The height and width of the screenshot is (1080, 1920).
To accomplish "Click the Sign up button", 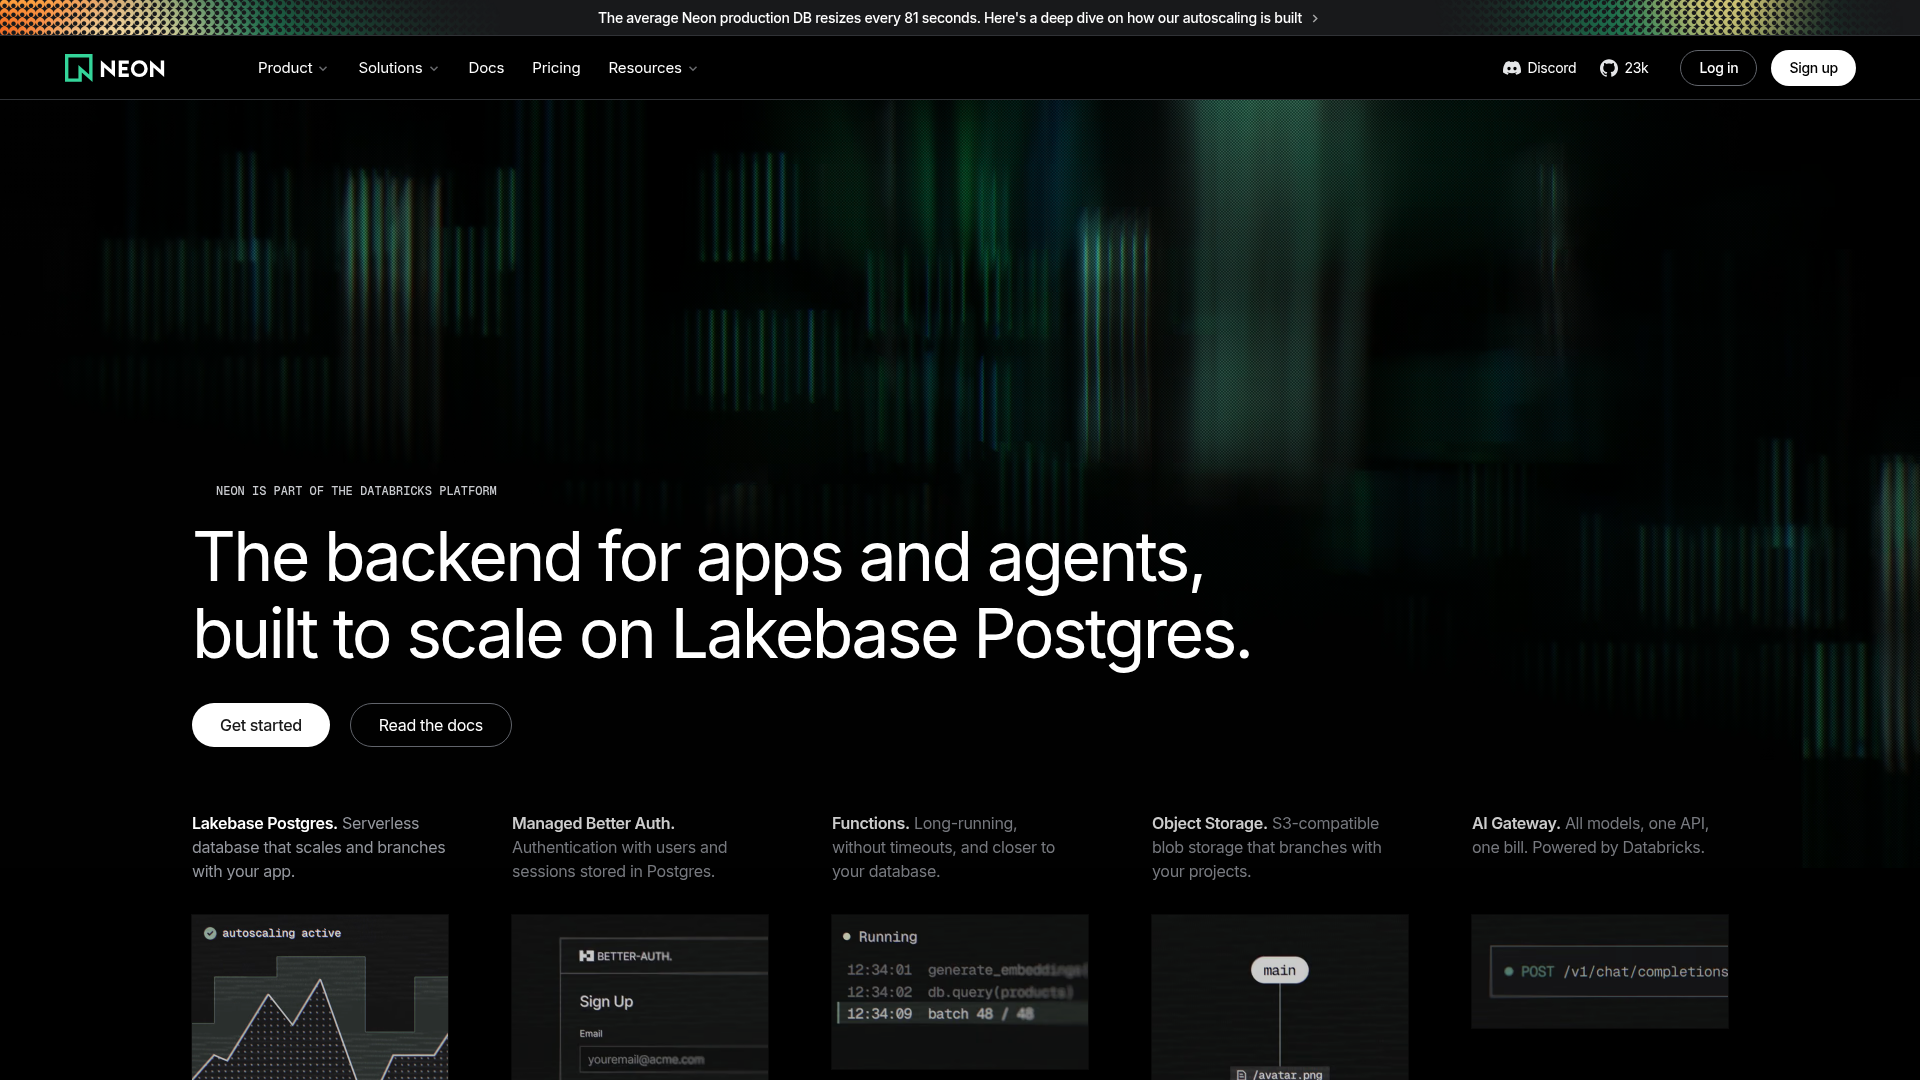I will point(1813,68).
